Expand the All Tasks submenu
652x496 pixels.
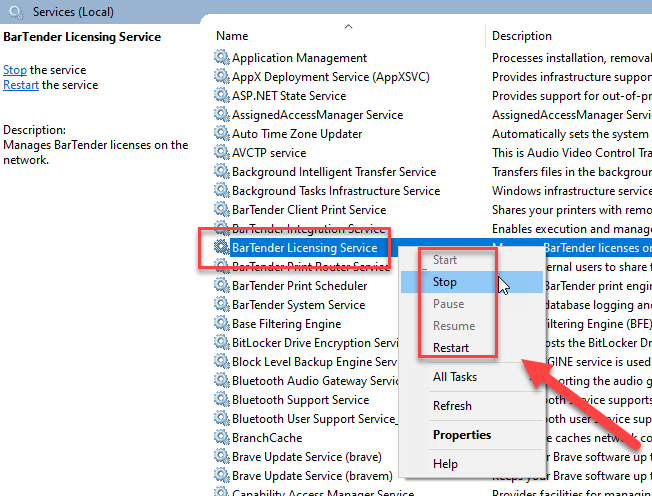click(455, 377)
